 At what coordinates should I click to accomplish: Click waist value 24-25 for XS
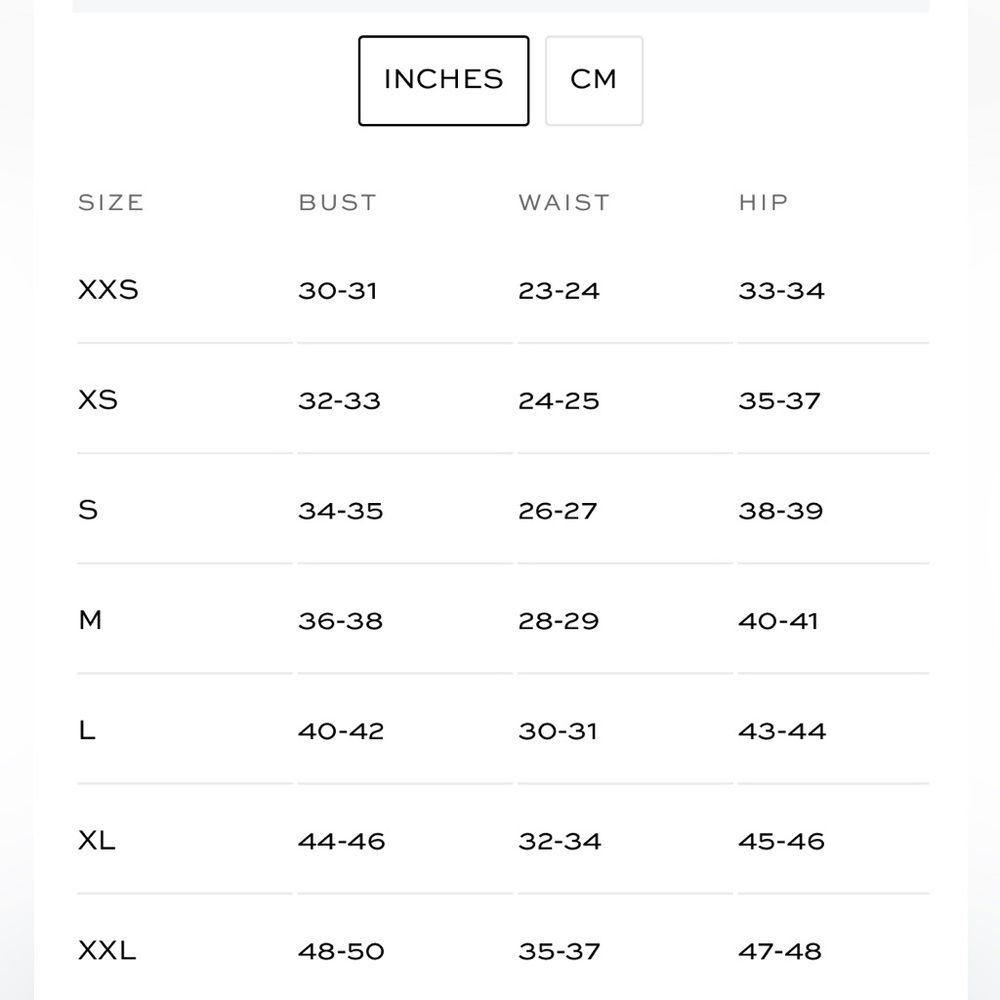click(559, 401)
